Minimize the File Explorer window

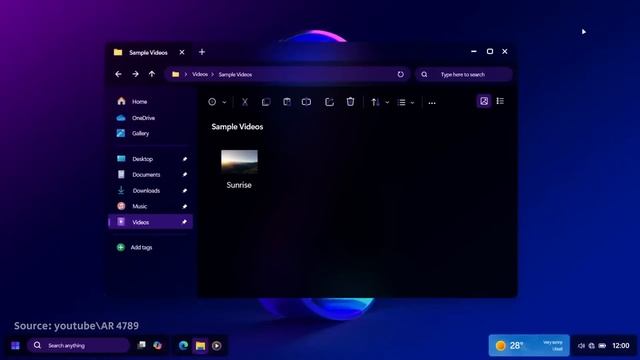tap(473, 51)
